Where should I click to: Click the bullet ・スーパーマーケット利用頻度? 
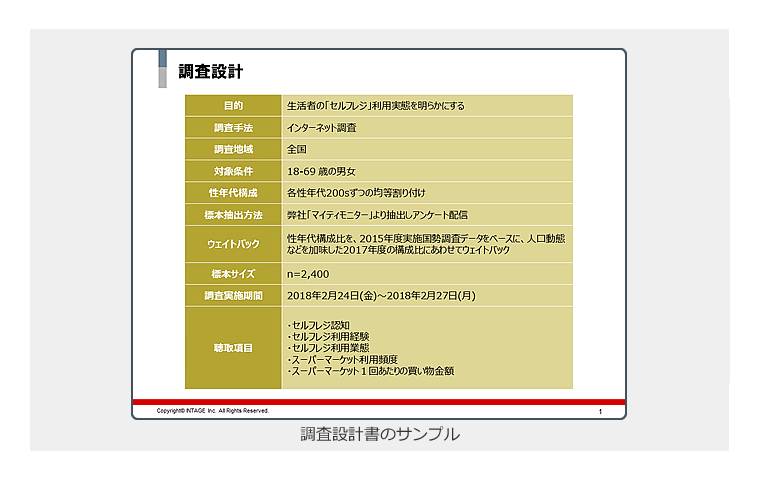(342, 360)
